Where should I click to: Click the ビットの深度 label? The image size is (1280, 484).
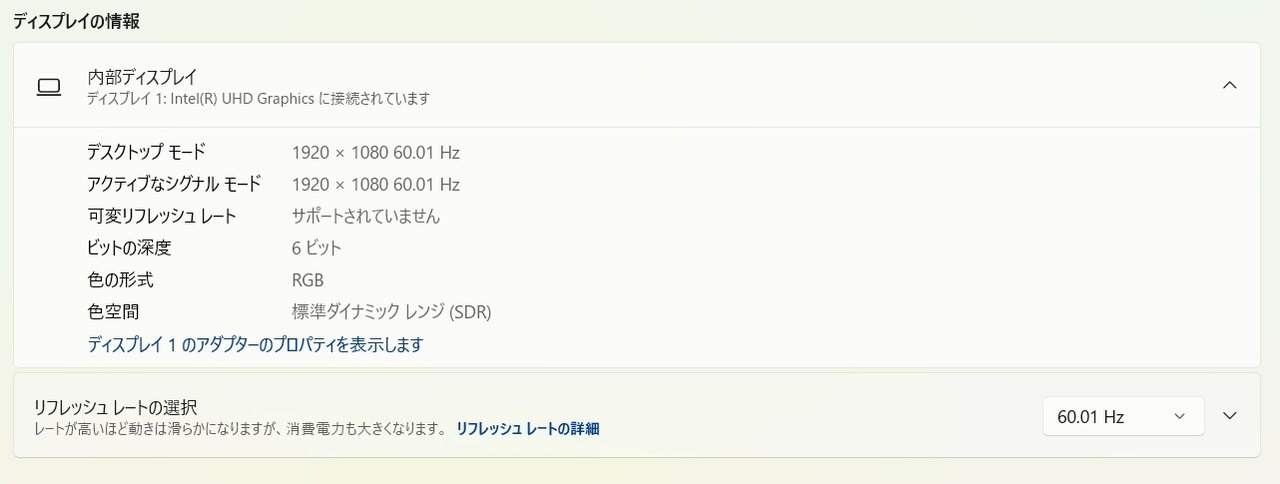[x=129, y=248]
